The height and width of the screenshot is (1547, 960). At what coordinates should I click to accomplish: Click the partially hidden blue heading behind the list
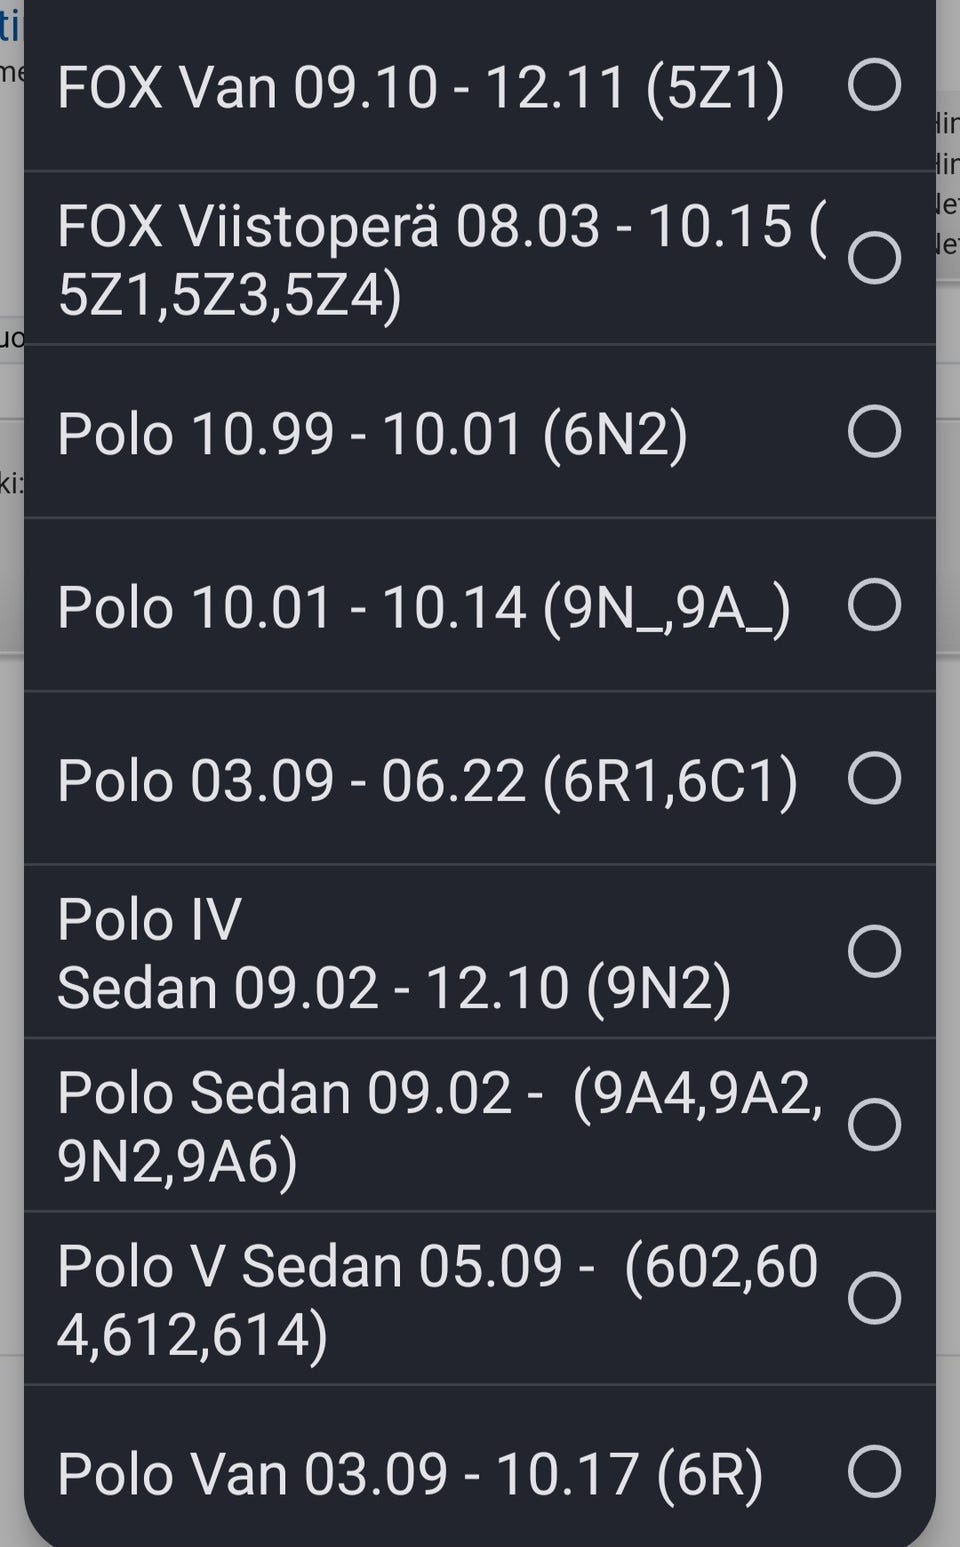(10, 25)
